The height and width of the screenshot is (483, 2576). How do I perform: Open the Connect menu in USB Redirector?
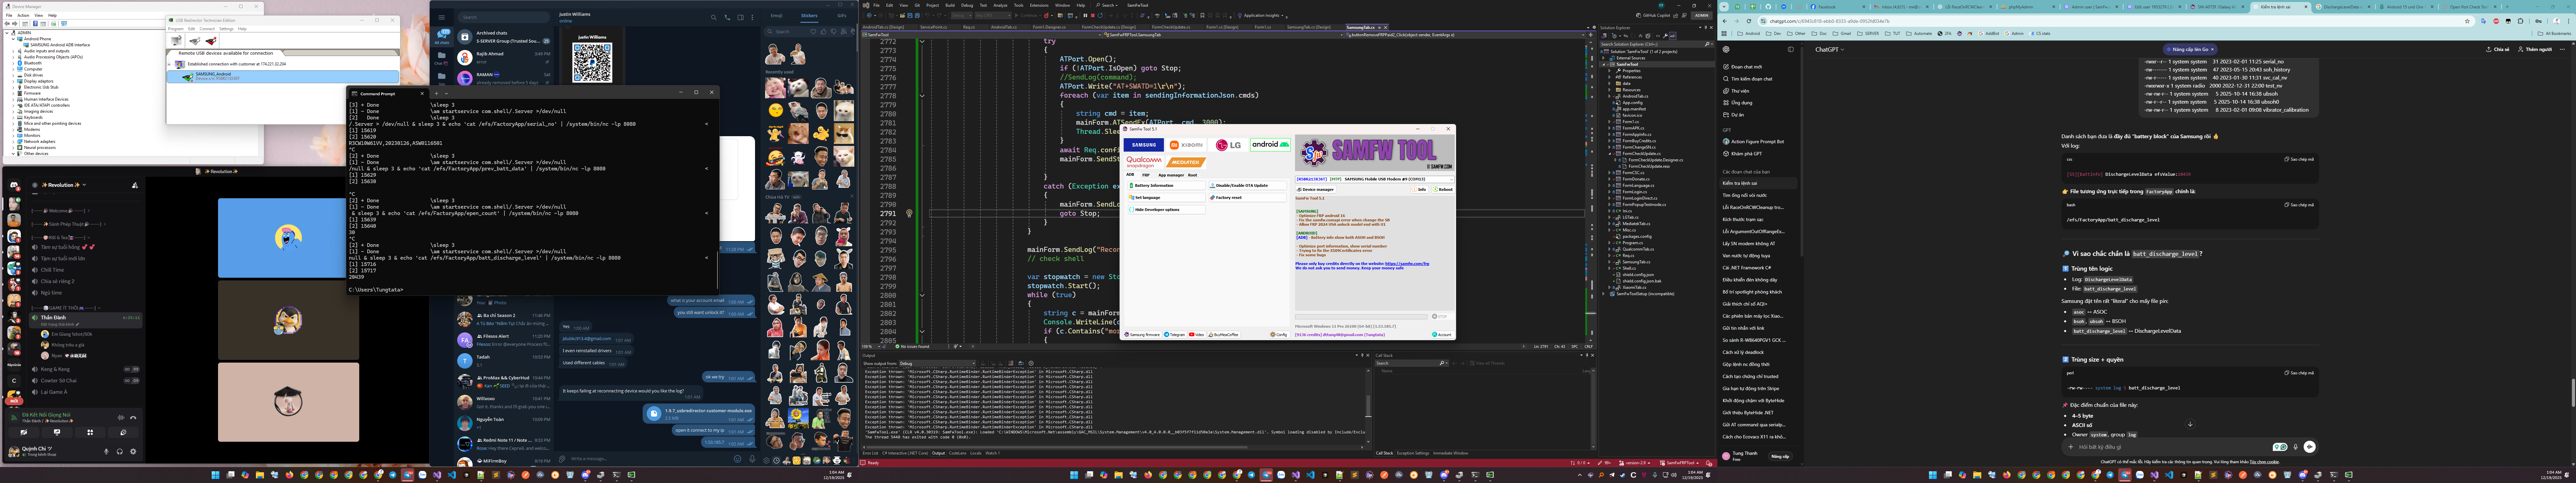point(207,29)
